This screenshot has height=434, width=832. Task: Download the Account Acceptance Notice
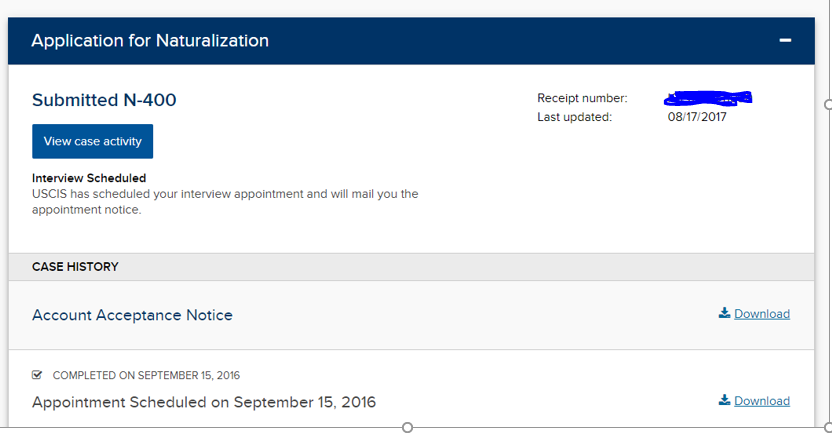pos(761,314)
